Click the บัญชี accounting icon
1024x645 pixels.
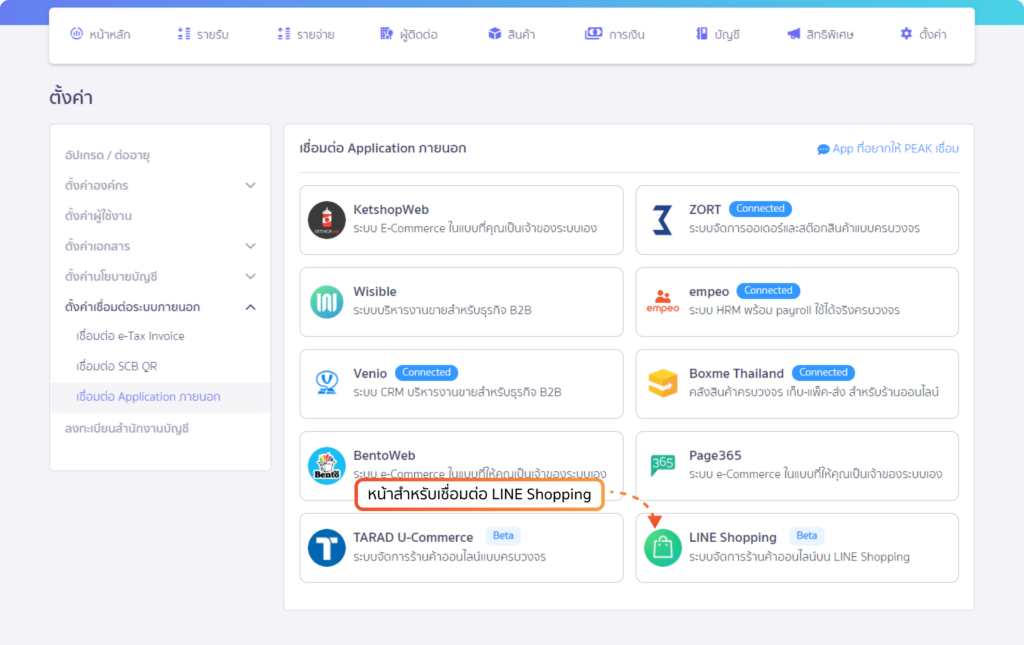pos(701,33)
